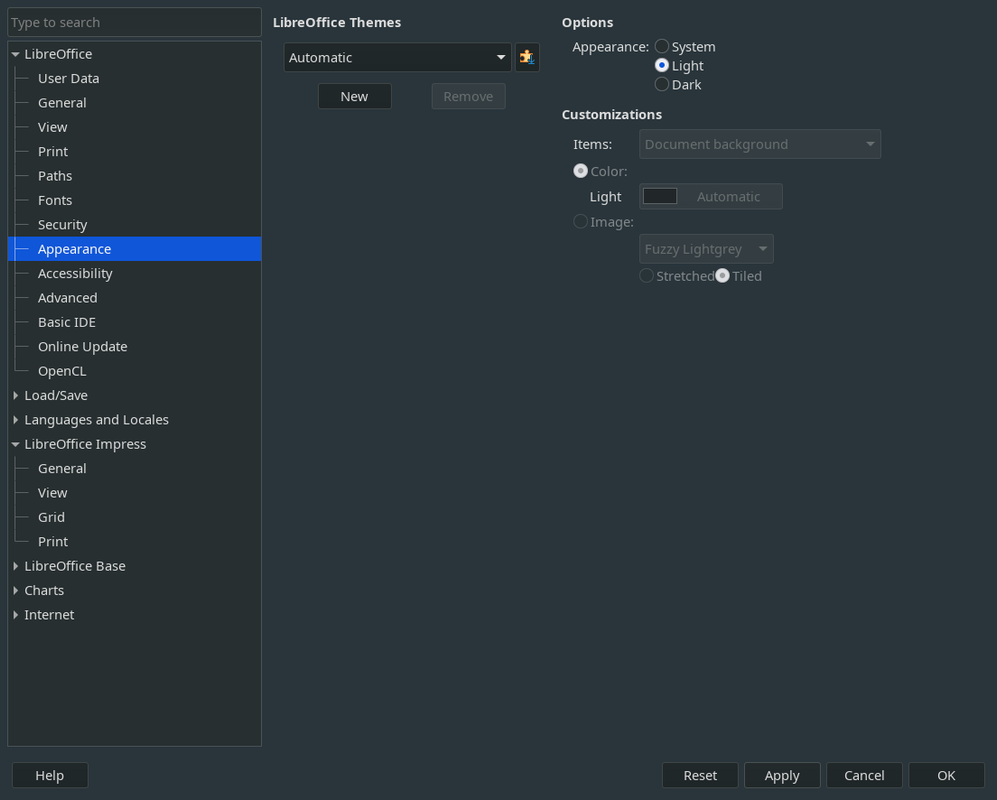
Task: Confirm with the OK button
Action: pyautogui.click(x=946, y=775)
